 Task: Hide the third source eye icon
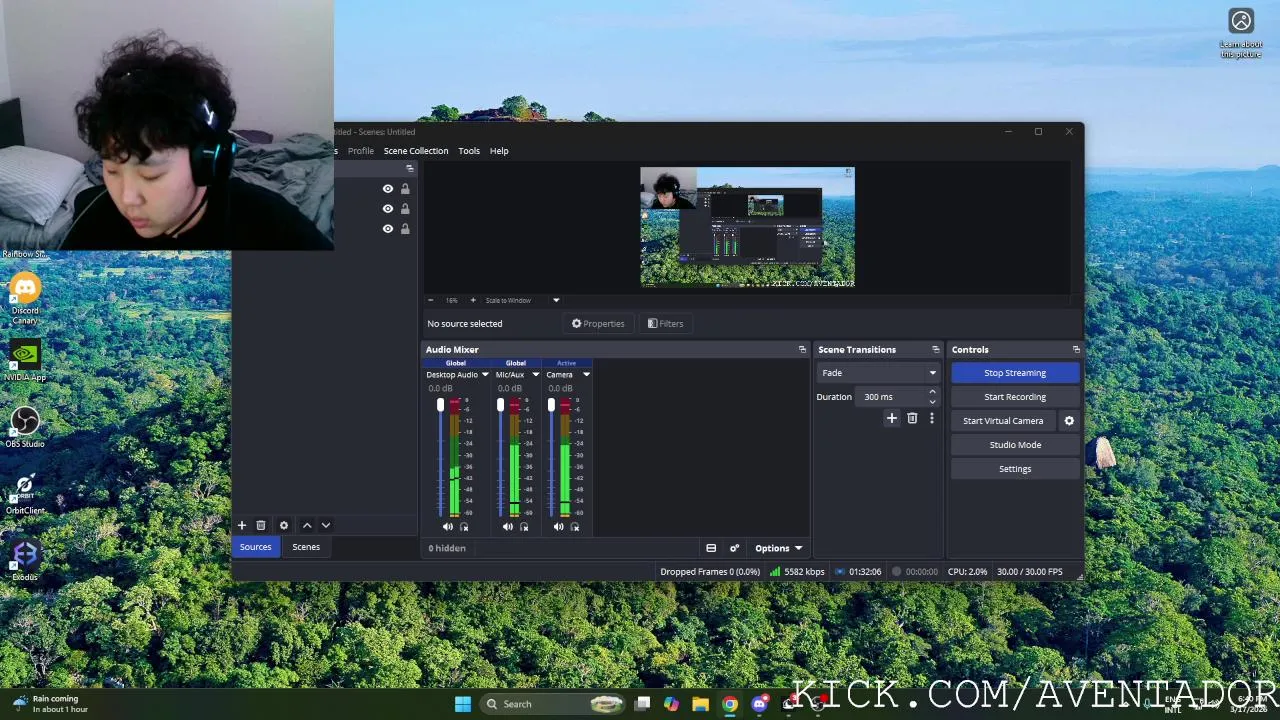click(388, 229)
